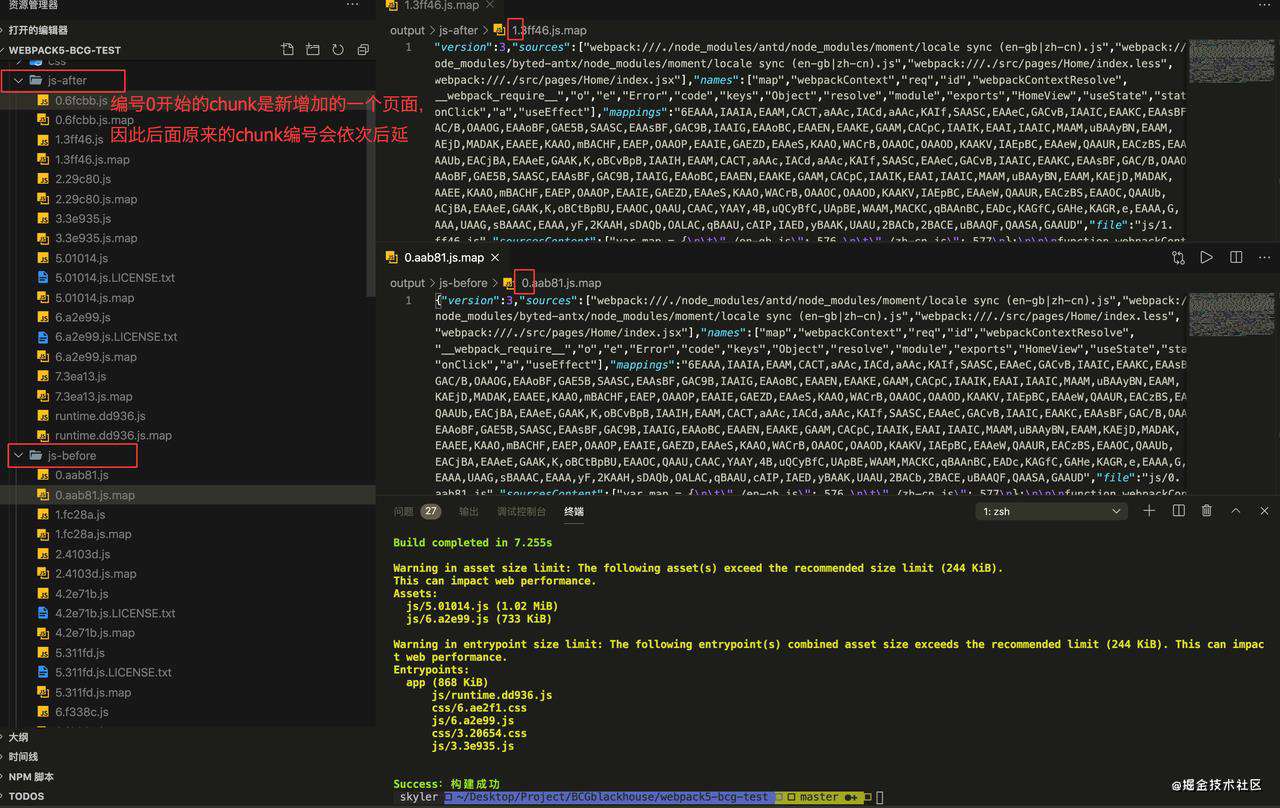
Task: Open file 5.311fd.js.map in explorer
Action: [x=93, y=692]
